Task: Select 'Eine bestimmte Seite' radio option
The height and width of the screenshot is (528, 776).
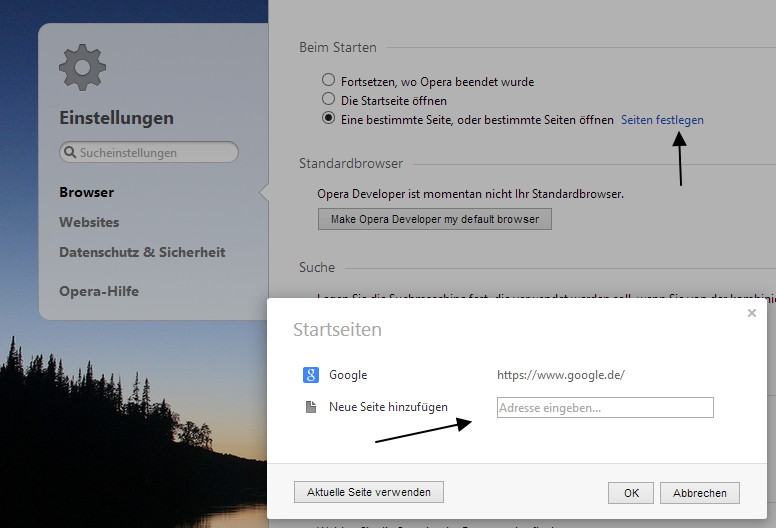Action: (x=328, y=118)
